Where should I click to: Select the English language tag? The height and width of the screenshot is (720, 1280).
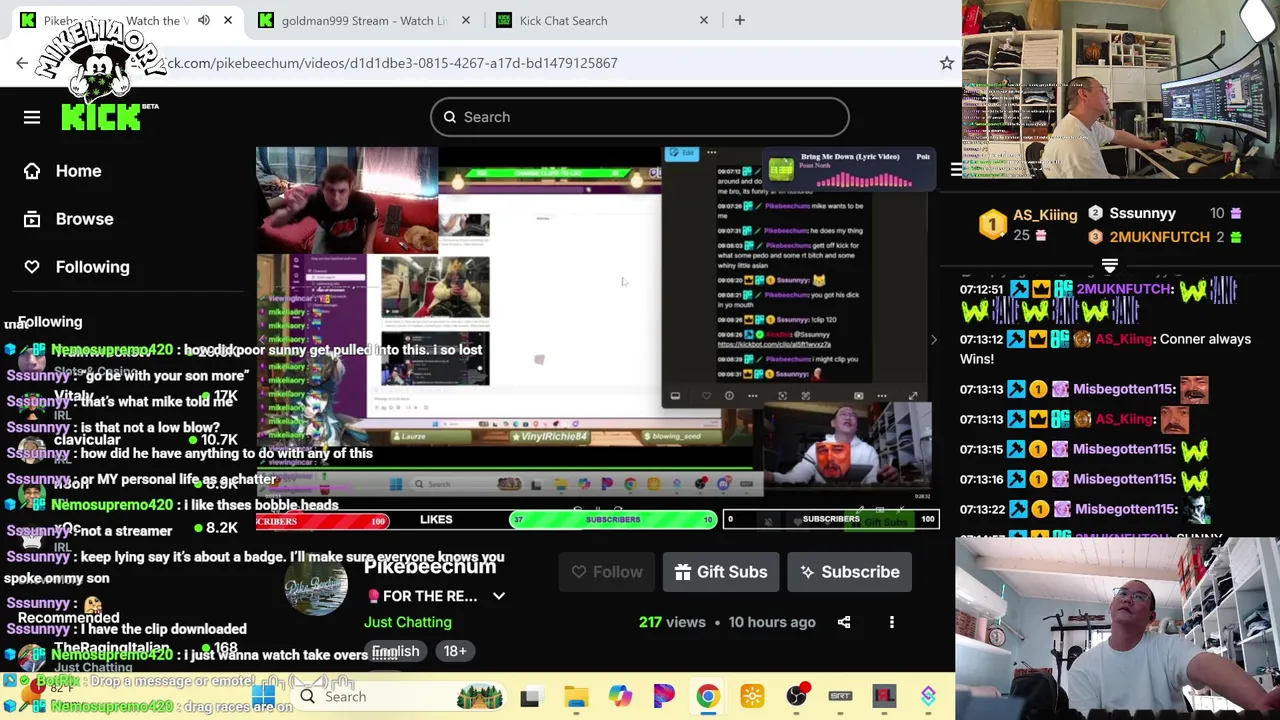coord(396,651)
